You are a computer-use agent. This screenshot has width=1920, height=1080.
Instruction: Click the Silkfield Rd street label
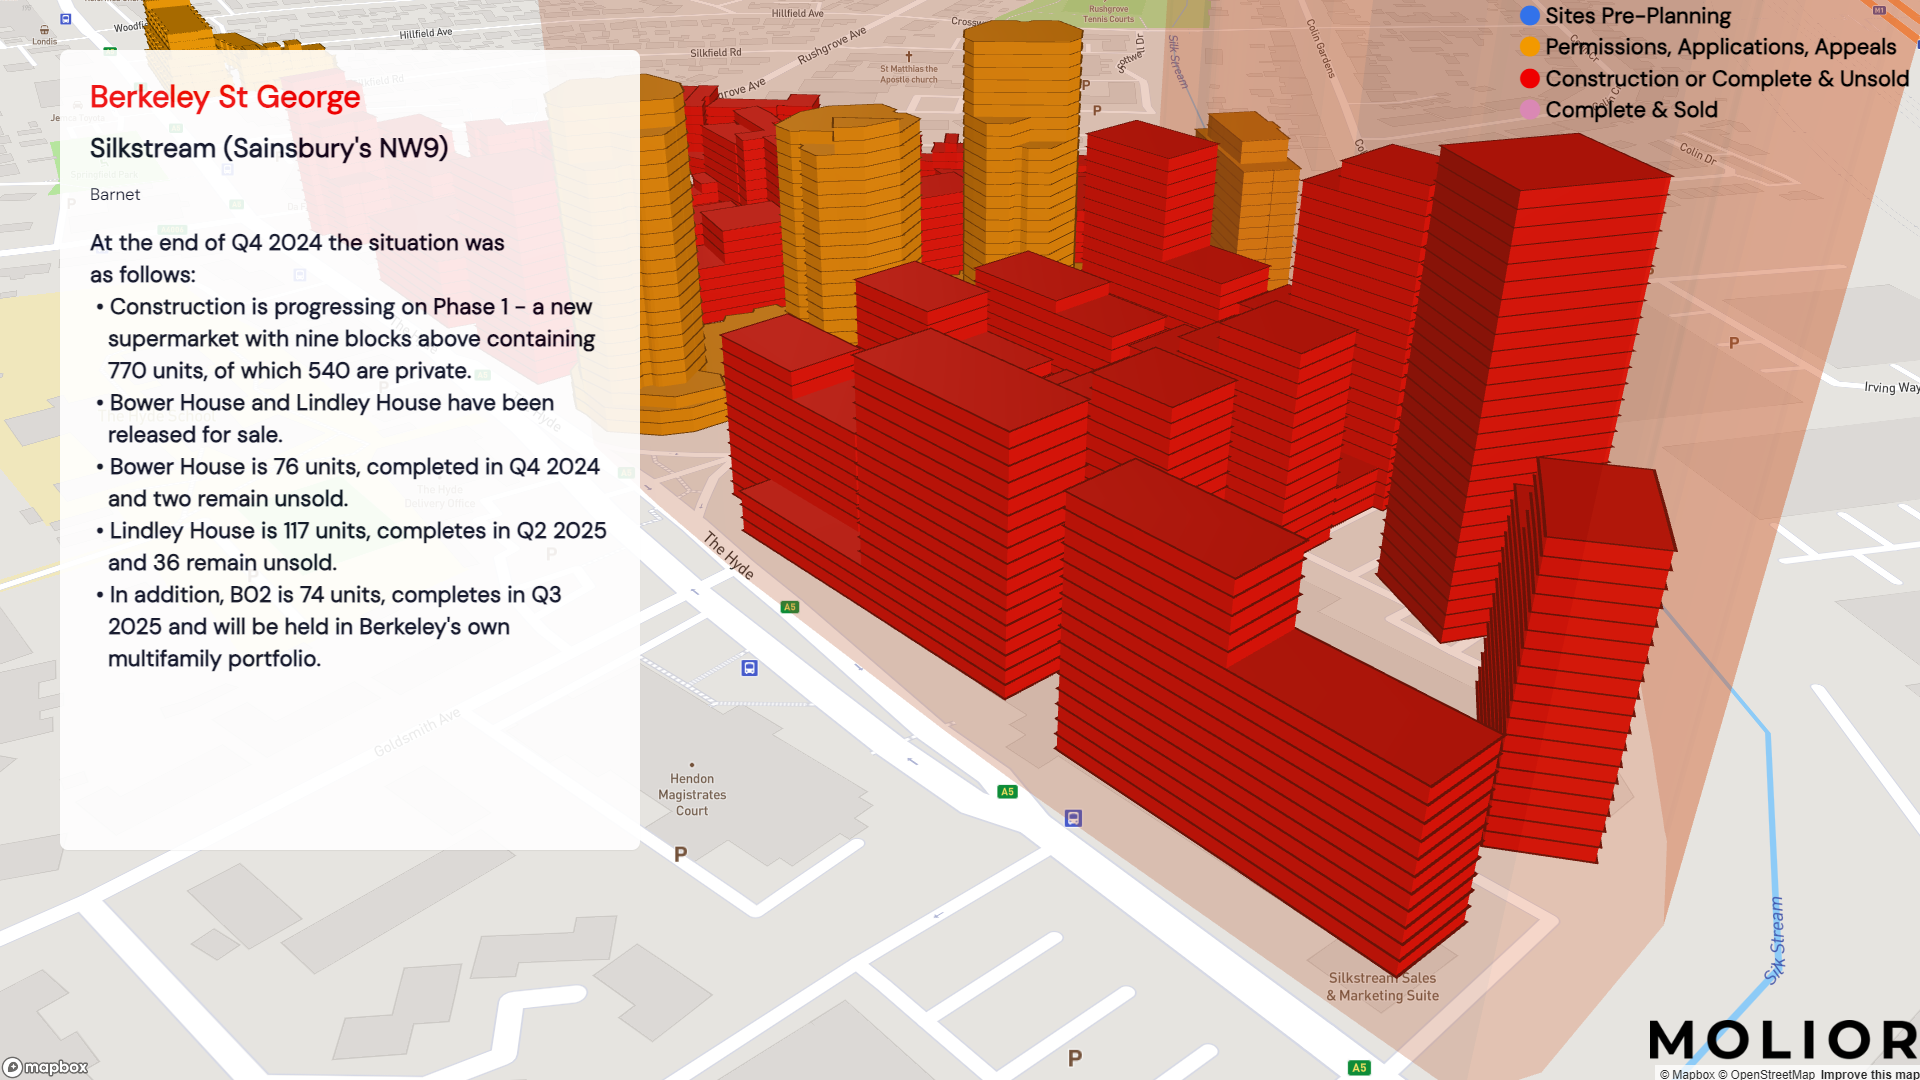coord(716,53)
